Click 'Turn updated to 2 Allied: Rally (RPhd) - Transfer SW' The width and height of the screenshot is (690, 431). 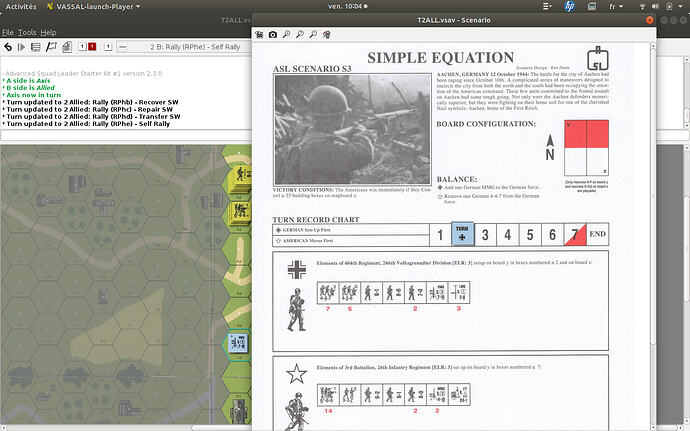click(92, 116)
